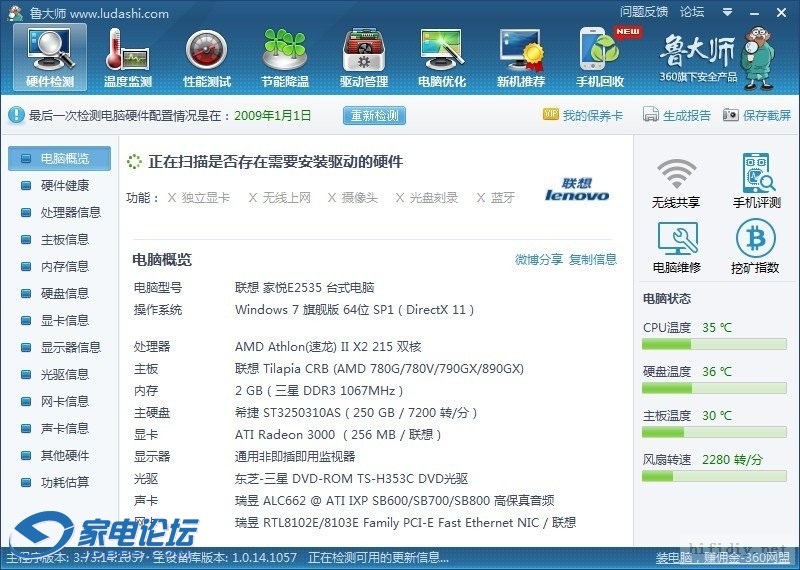This screenshot has height=570, width=800.
Task: Click graphics value ATI Radeon 3000
Action: pyautogui.click(x=338, y=435)
